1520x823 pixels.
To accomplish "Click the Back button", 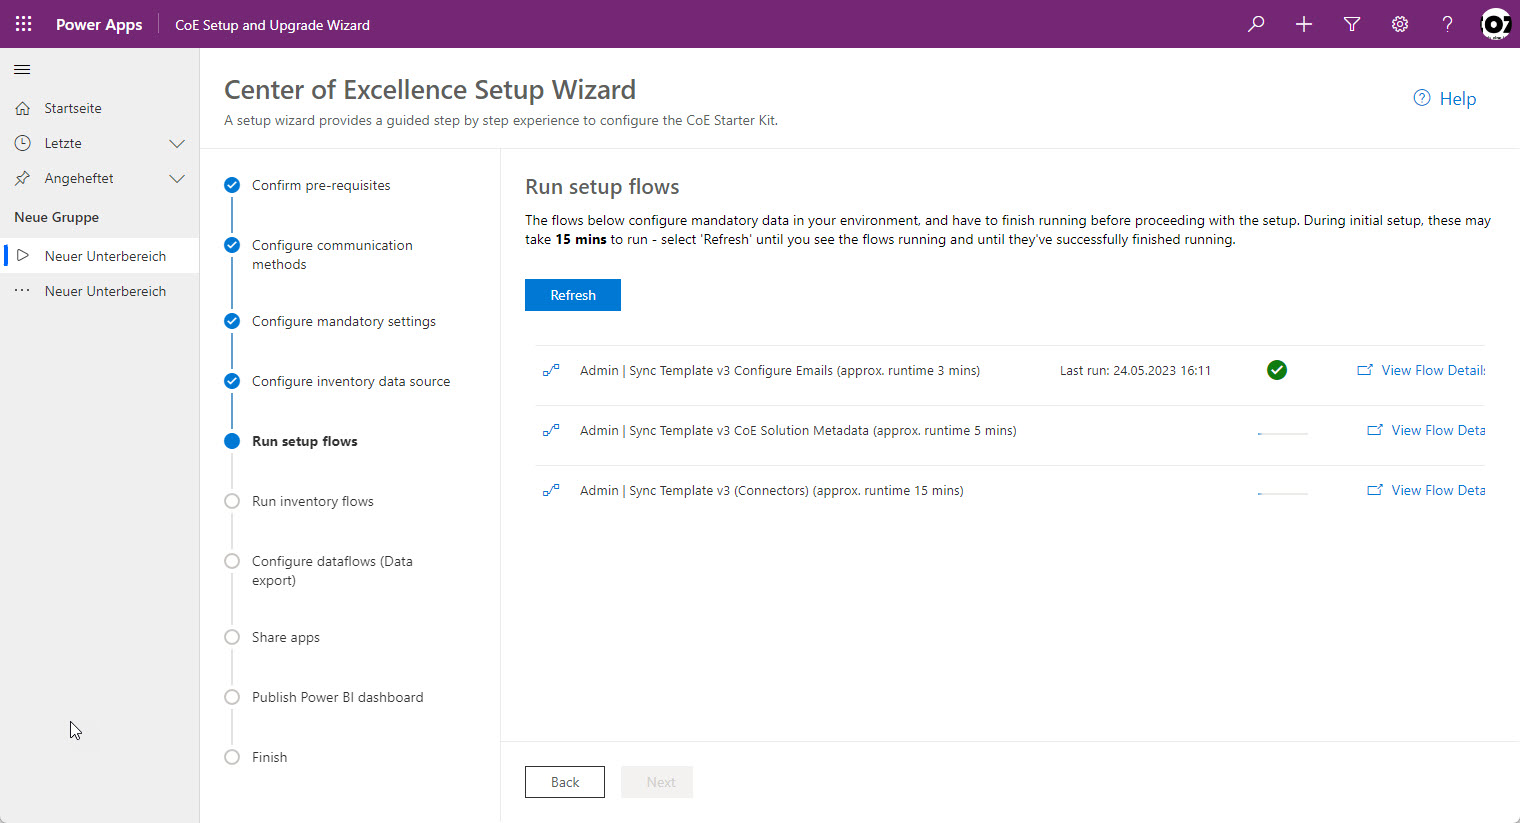I will [565, 782].
